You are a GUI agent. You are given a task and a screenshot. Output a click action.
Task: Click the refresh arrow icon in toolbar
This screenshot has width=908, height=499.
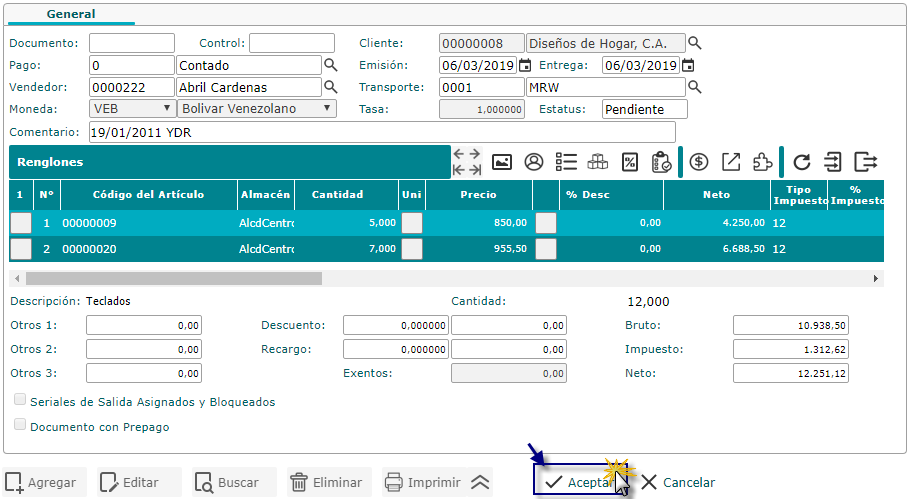802,162
